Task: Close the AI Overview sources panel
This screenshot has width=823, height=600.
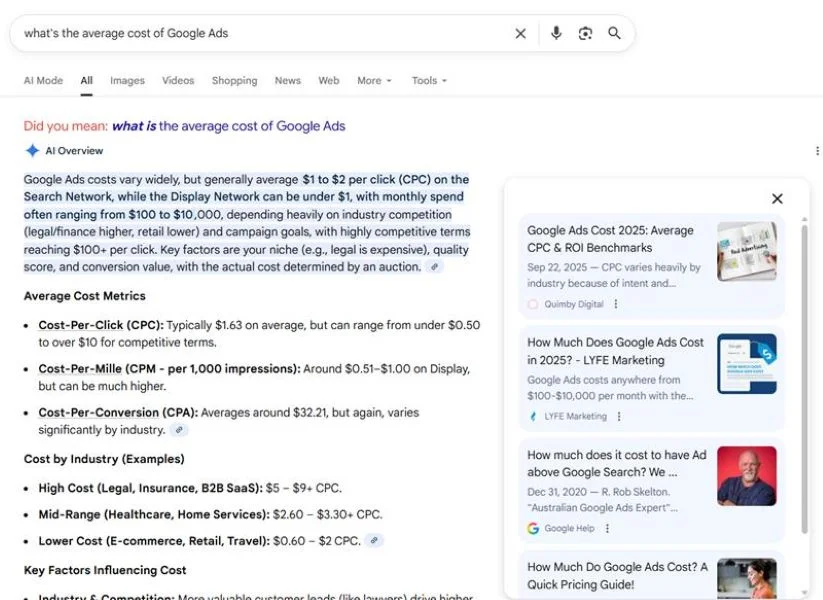Action: pos(777,198)
